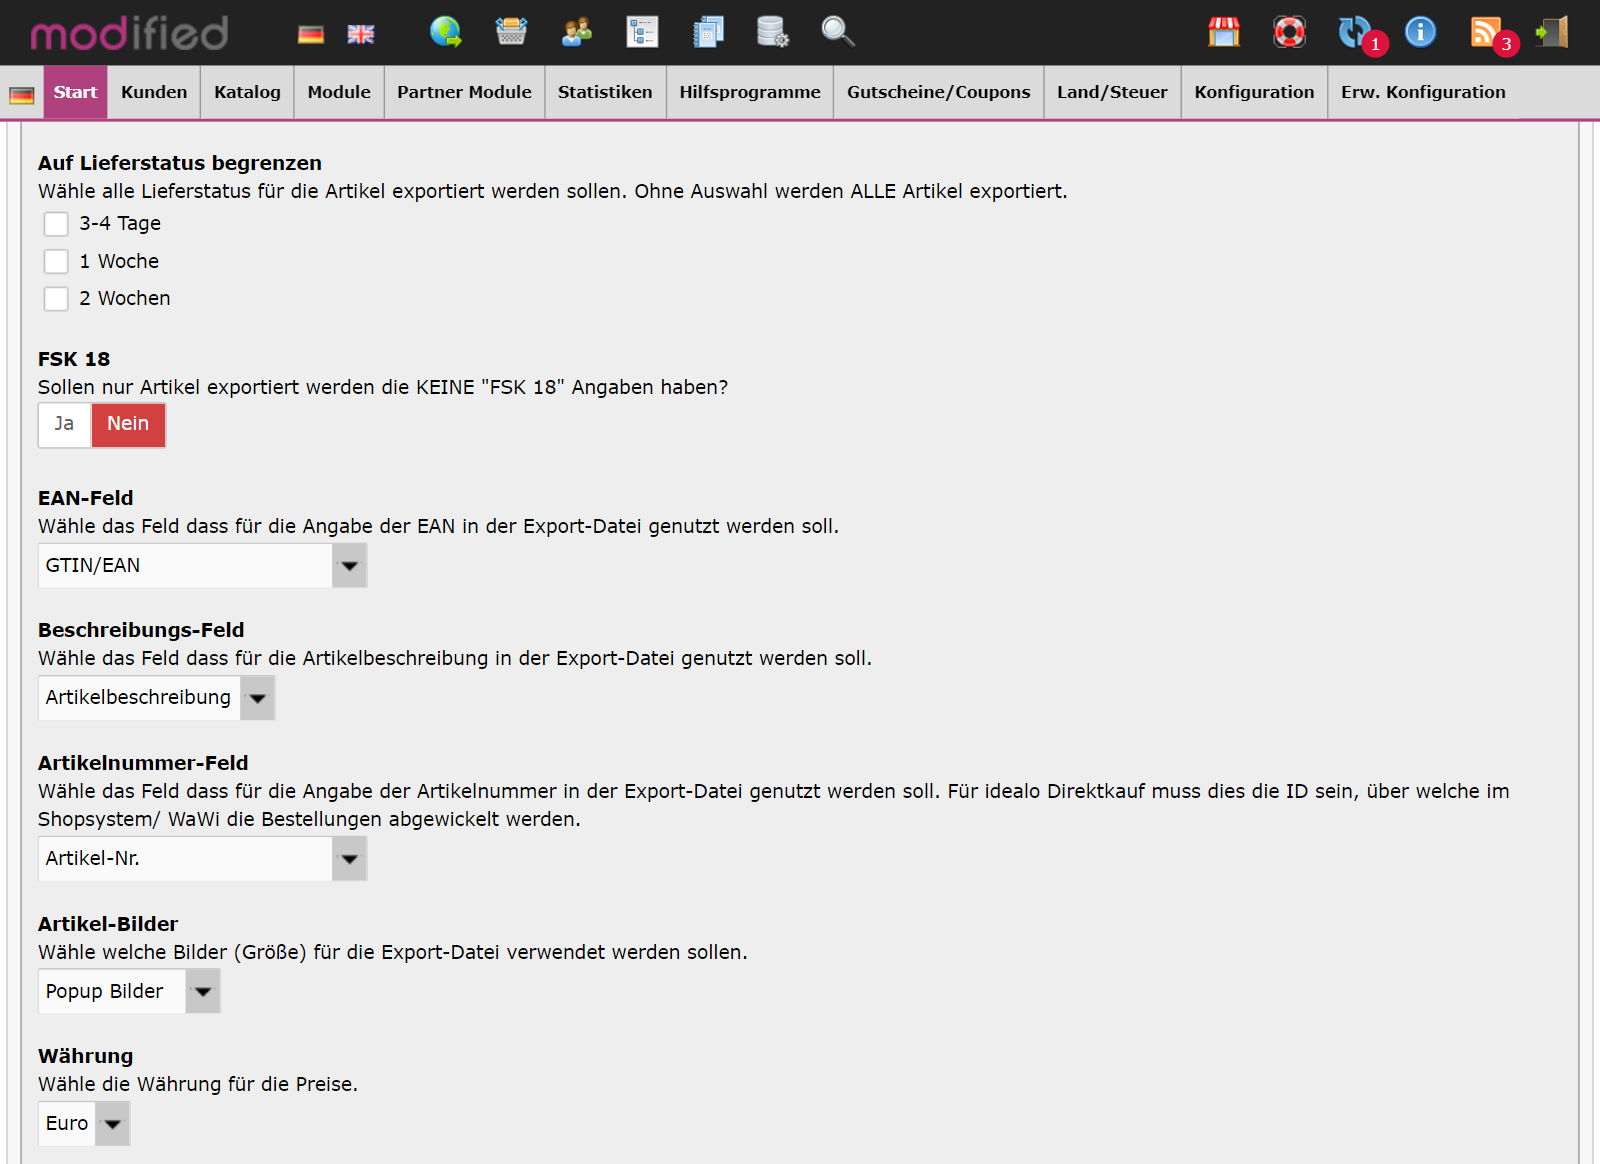Check the '2 Wochen' delivery status
This screenshot has width=1600, height=1164.
click(56, 299)
